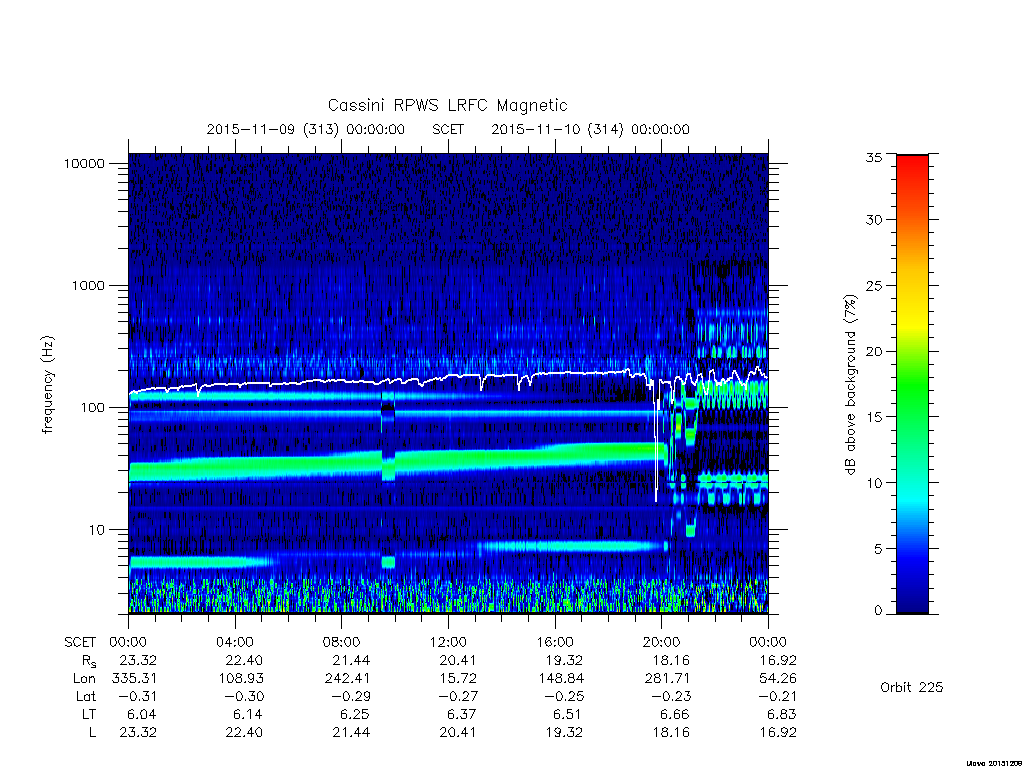The image size is (1024, 768).
Task: Click Lat value '-0.25'
Action: pos(563,697)
